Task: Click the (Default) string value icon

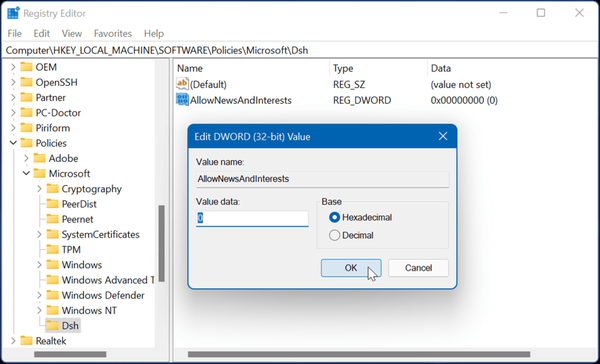Action: (182, 84)
